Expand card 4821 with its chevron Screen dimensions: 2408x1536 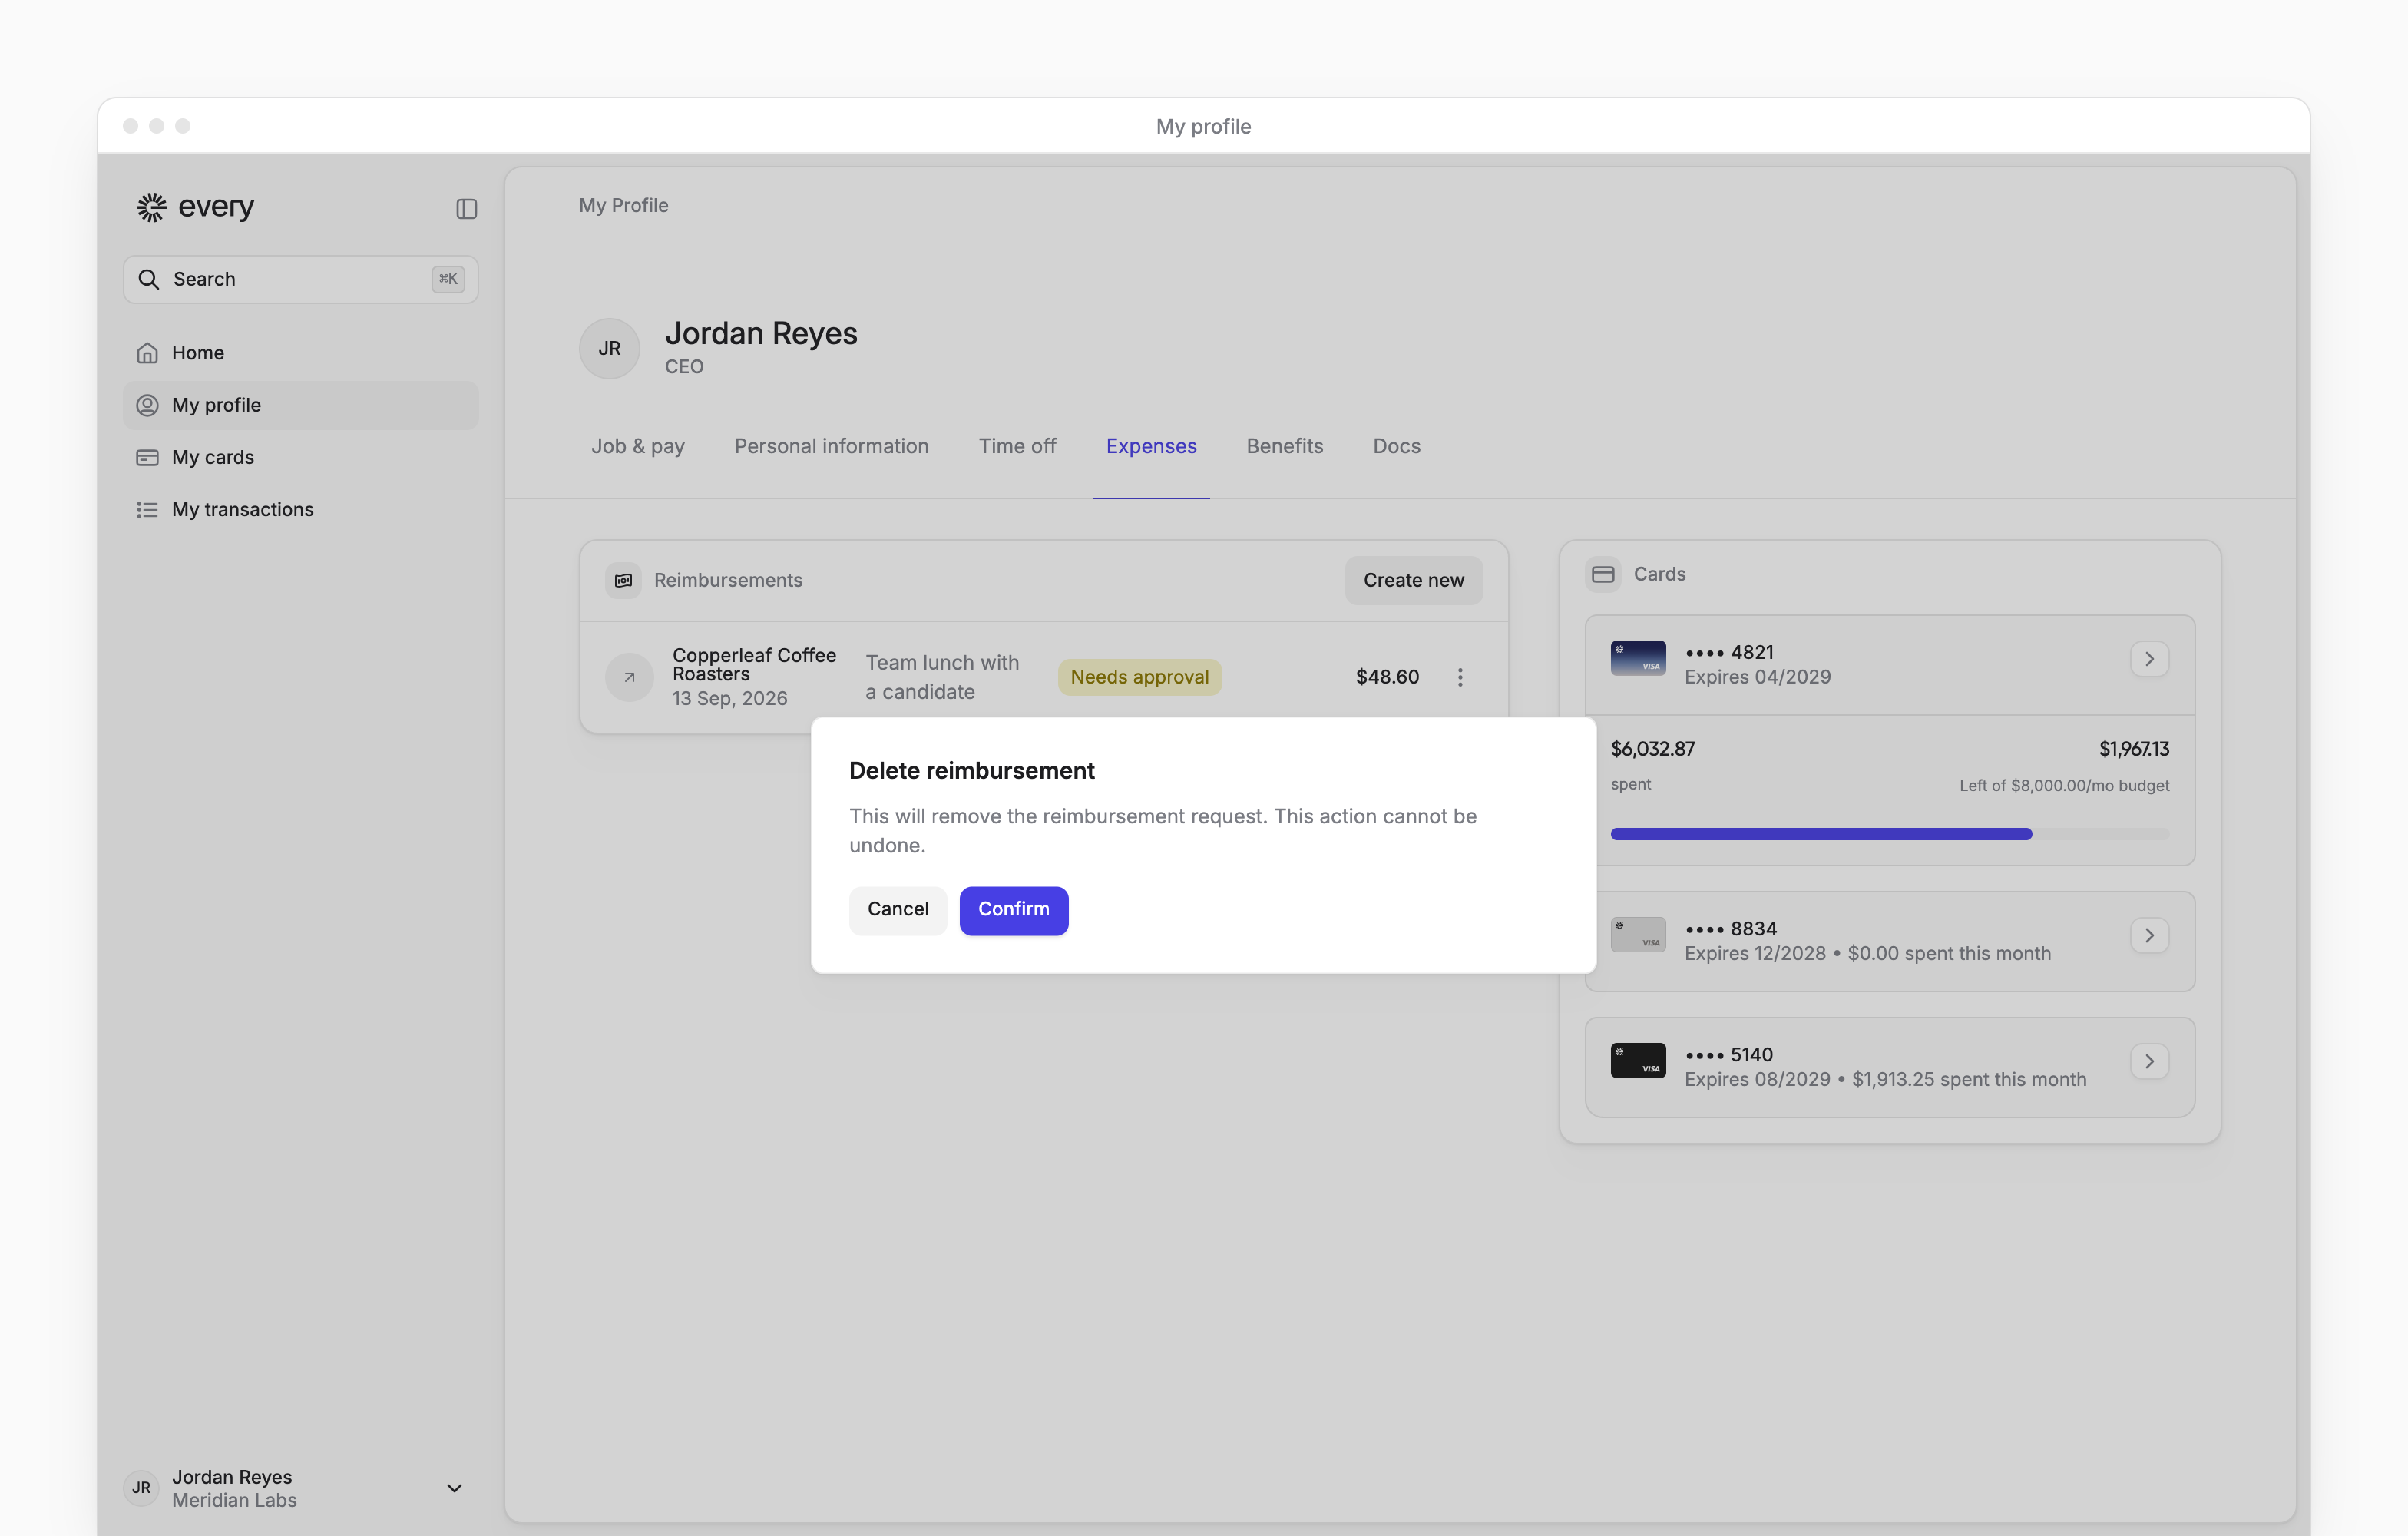[2149, 659]
